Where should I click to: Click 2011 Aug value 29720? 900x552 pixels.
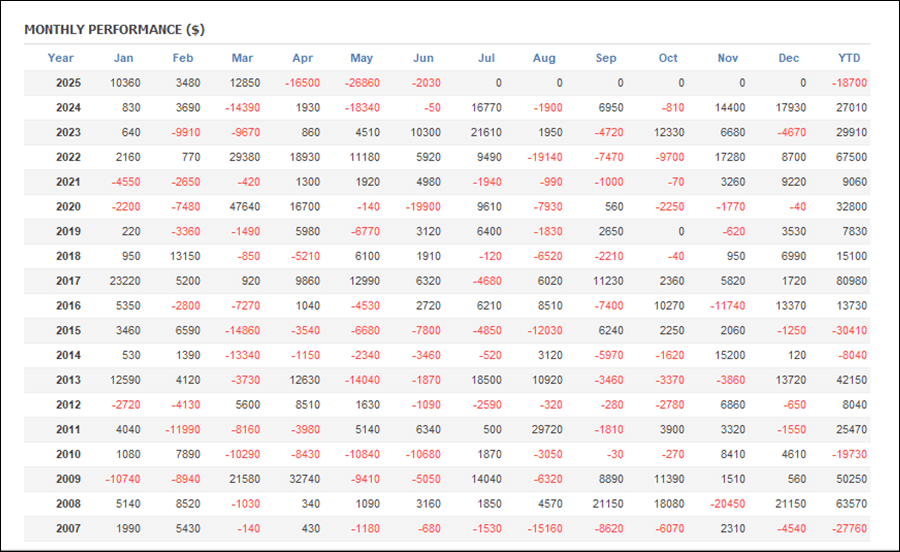coord(547,429)
